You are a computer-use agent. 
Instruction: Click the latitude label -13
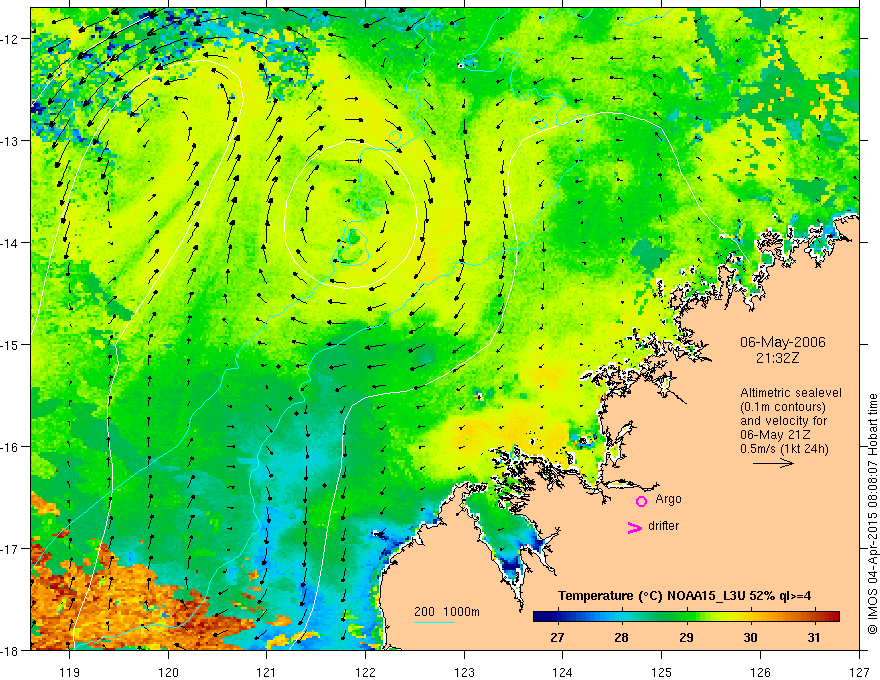pyautogui.click(x=10, y=141)
